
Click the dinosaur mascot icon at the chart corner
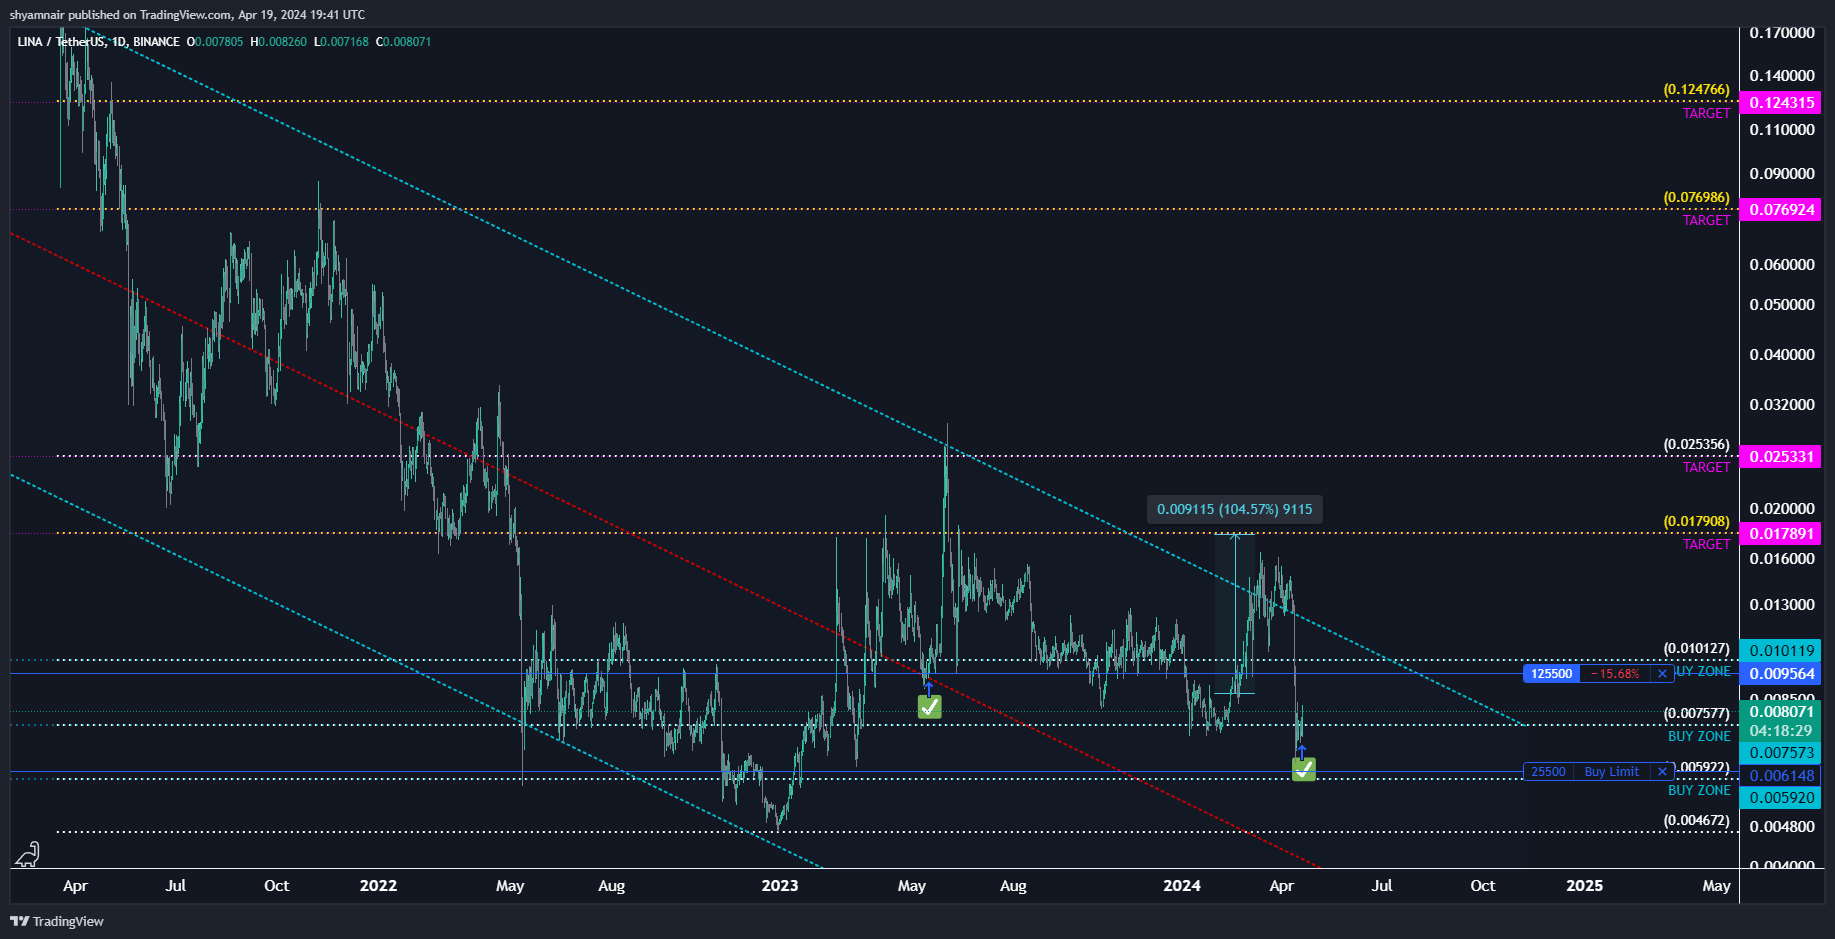[28, 854]
